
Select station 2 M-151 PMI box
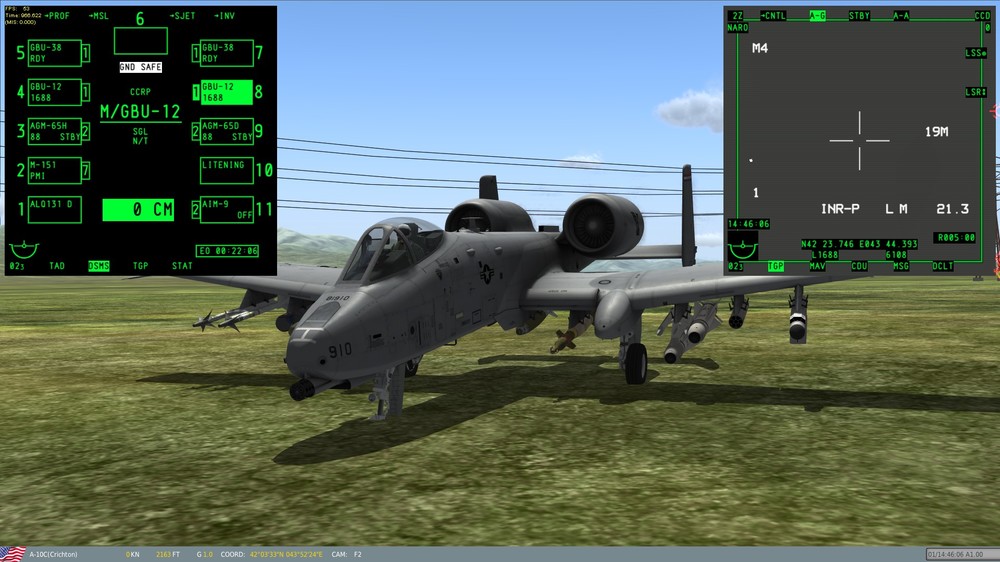55,170
